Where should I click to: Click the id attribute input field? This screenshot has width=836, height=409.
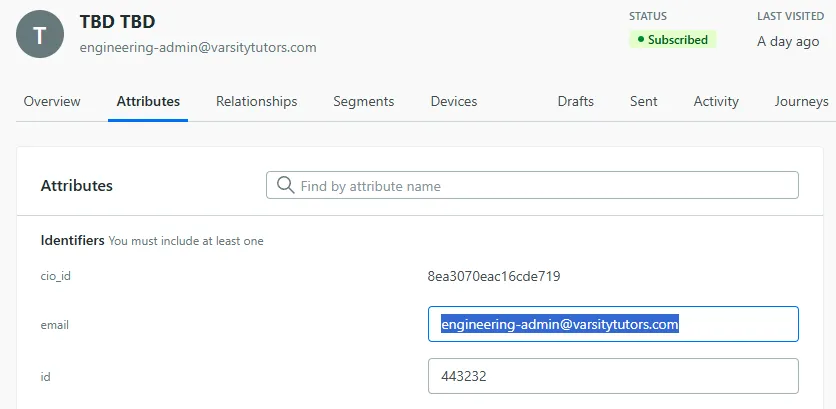tap(613, 376)
